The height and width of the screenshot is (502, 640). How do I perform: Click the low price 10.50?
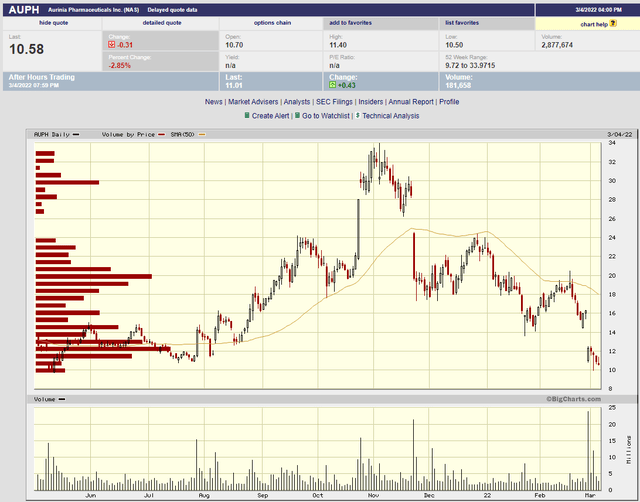click(454, 45)
